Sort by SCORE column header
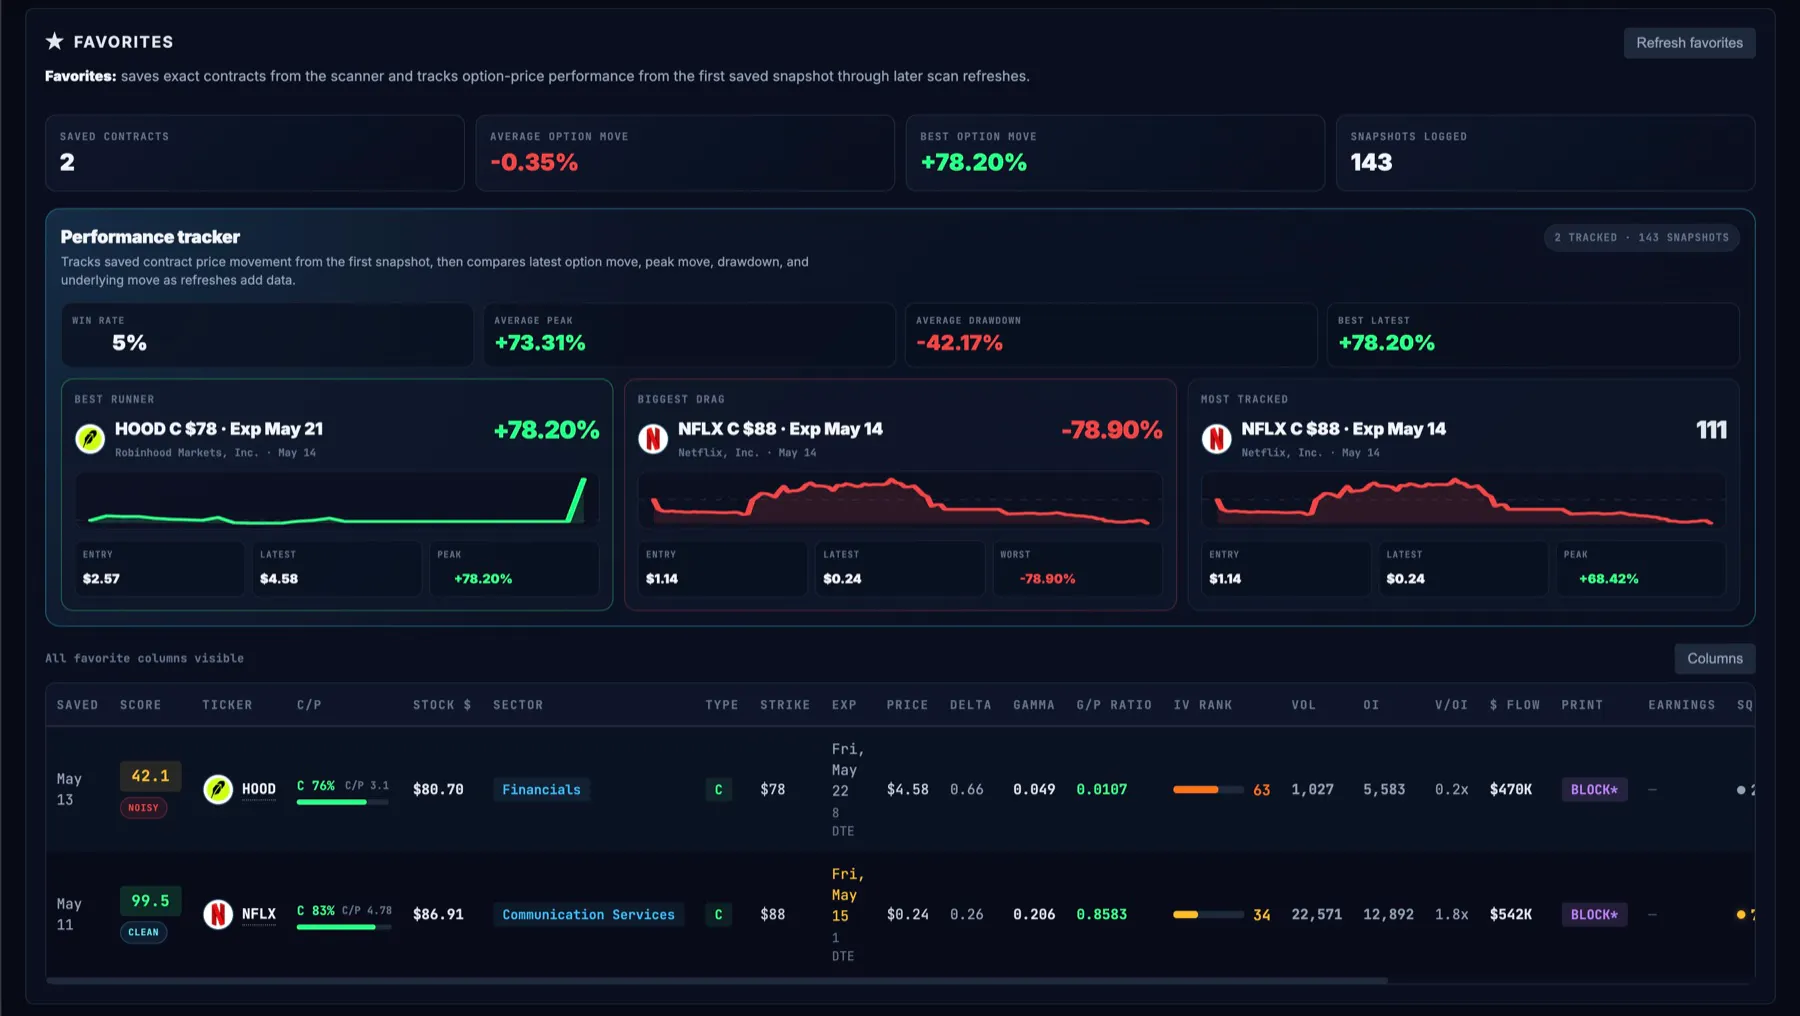 (140, 705)
